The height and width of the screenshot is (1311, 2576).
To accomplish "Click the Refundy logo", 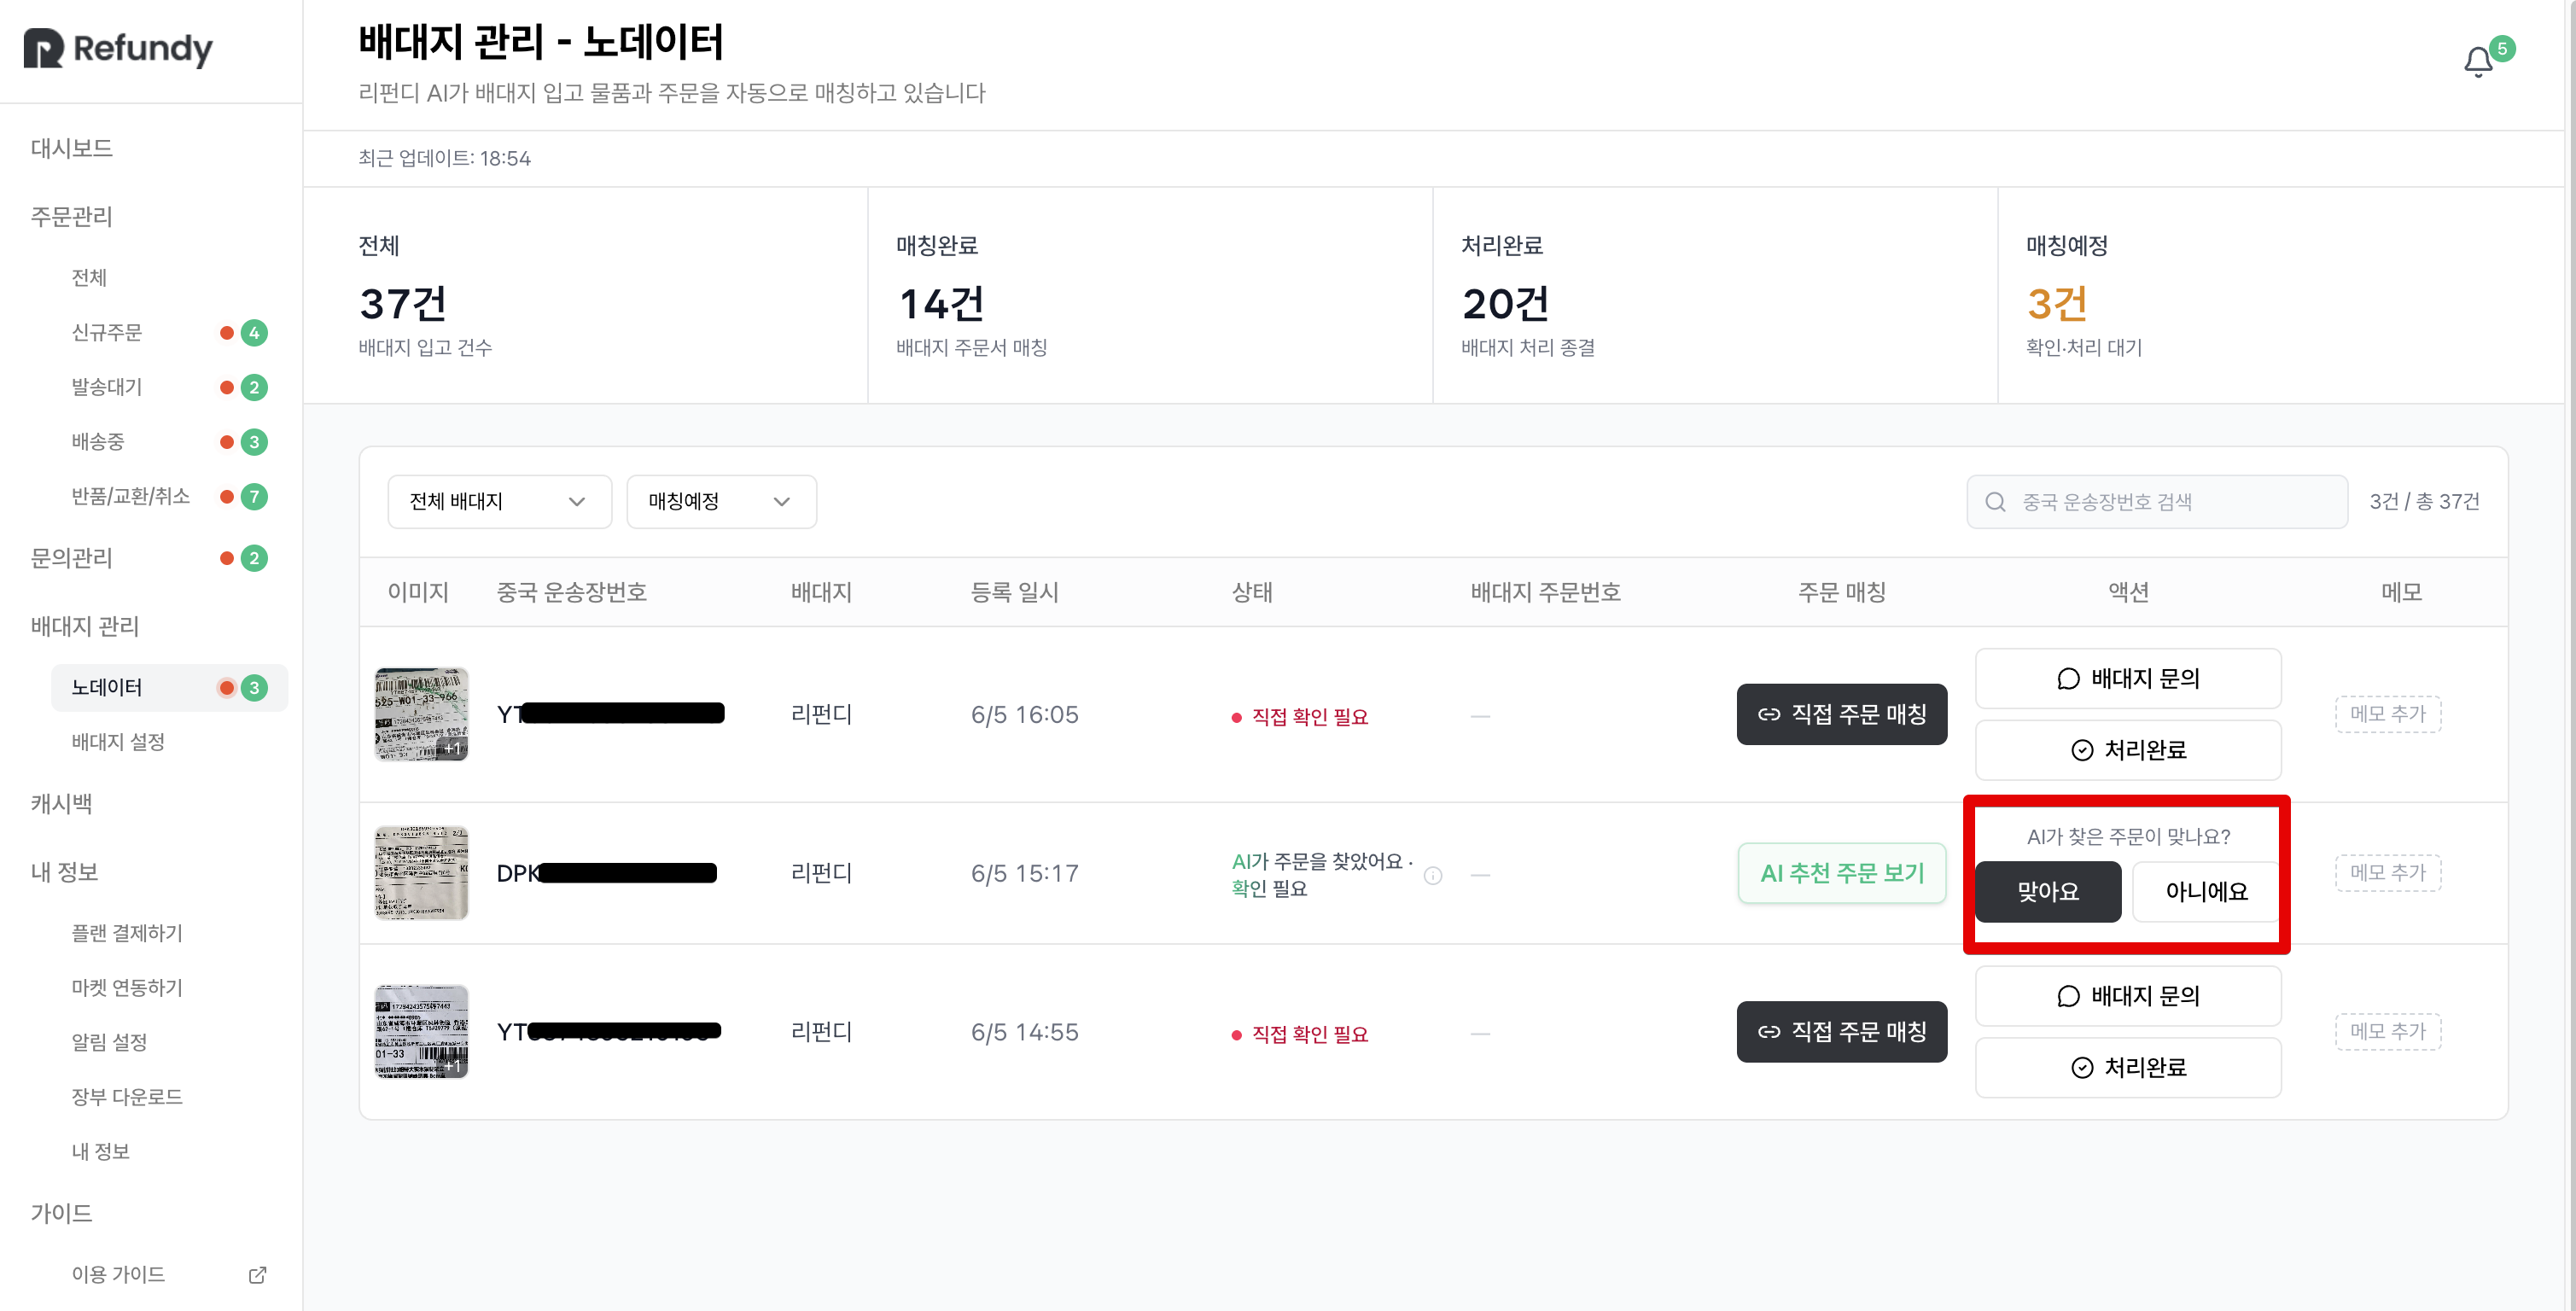I will 118,48.
